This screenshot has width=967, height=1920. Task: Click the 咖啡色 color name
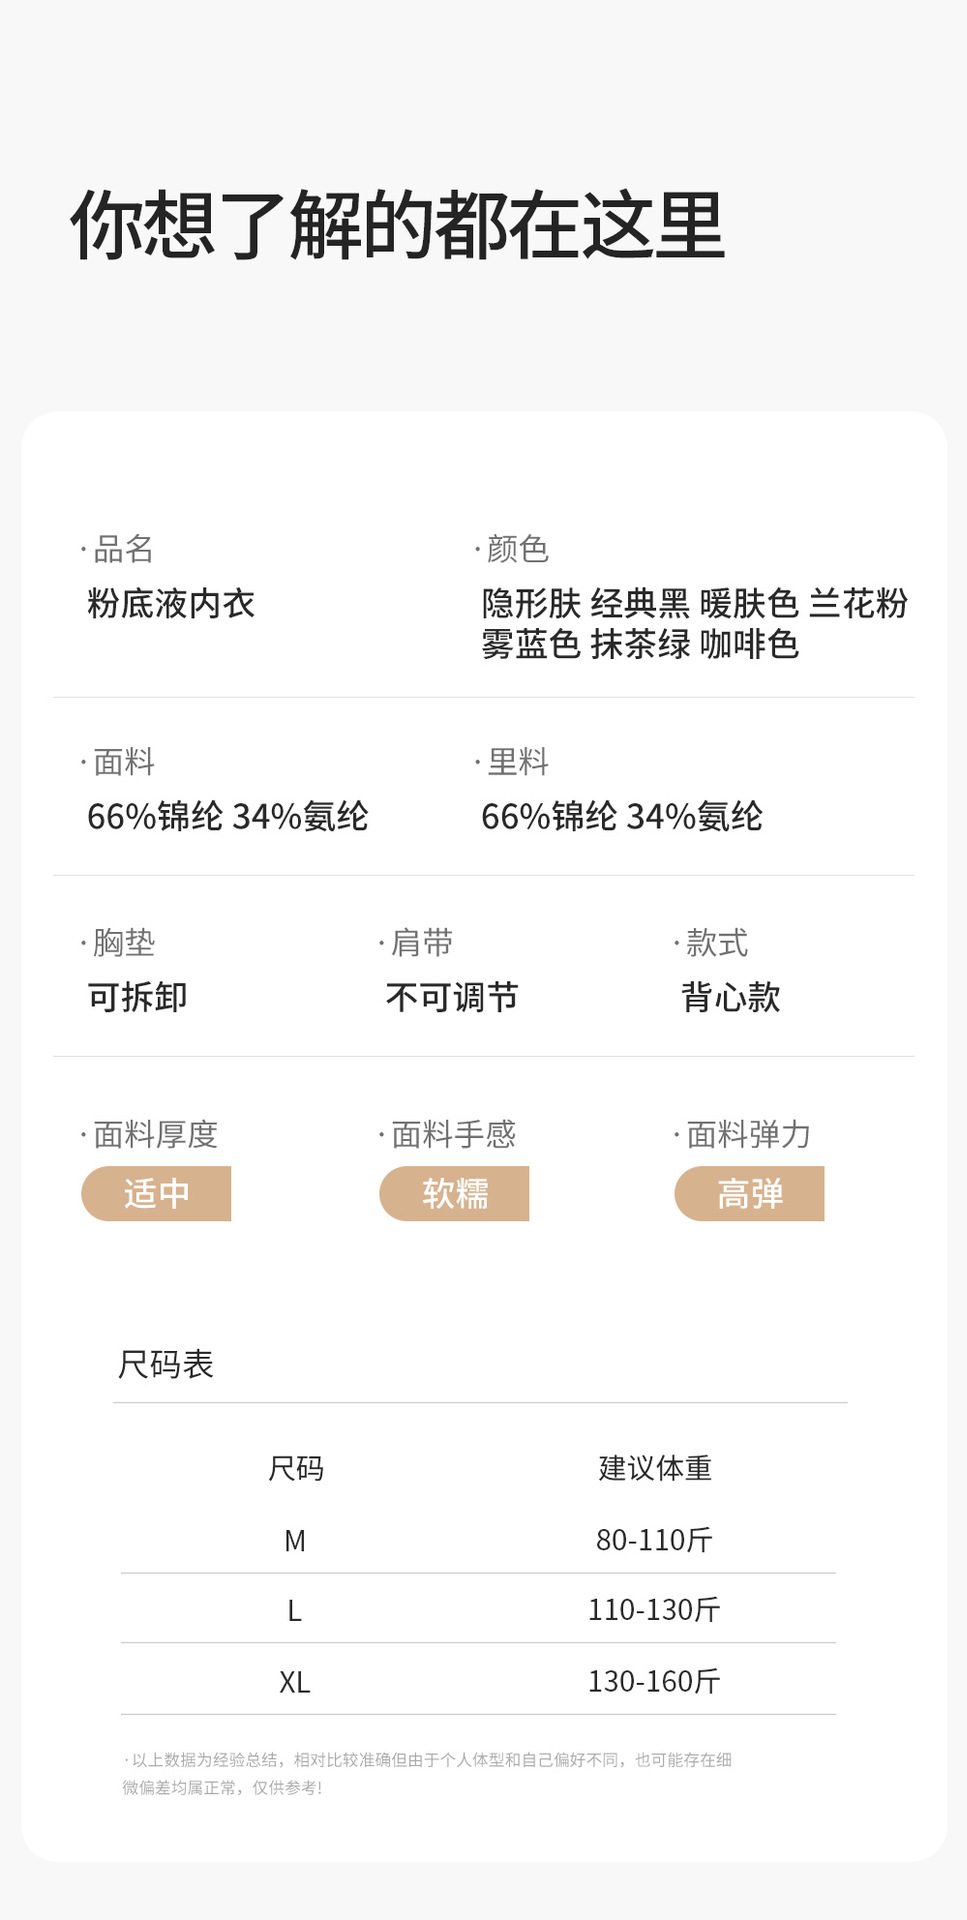pyautogui.click(x=749, y=645)
